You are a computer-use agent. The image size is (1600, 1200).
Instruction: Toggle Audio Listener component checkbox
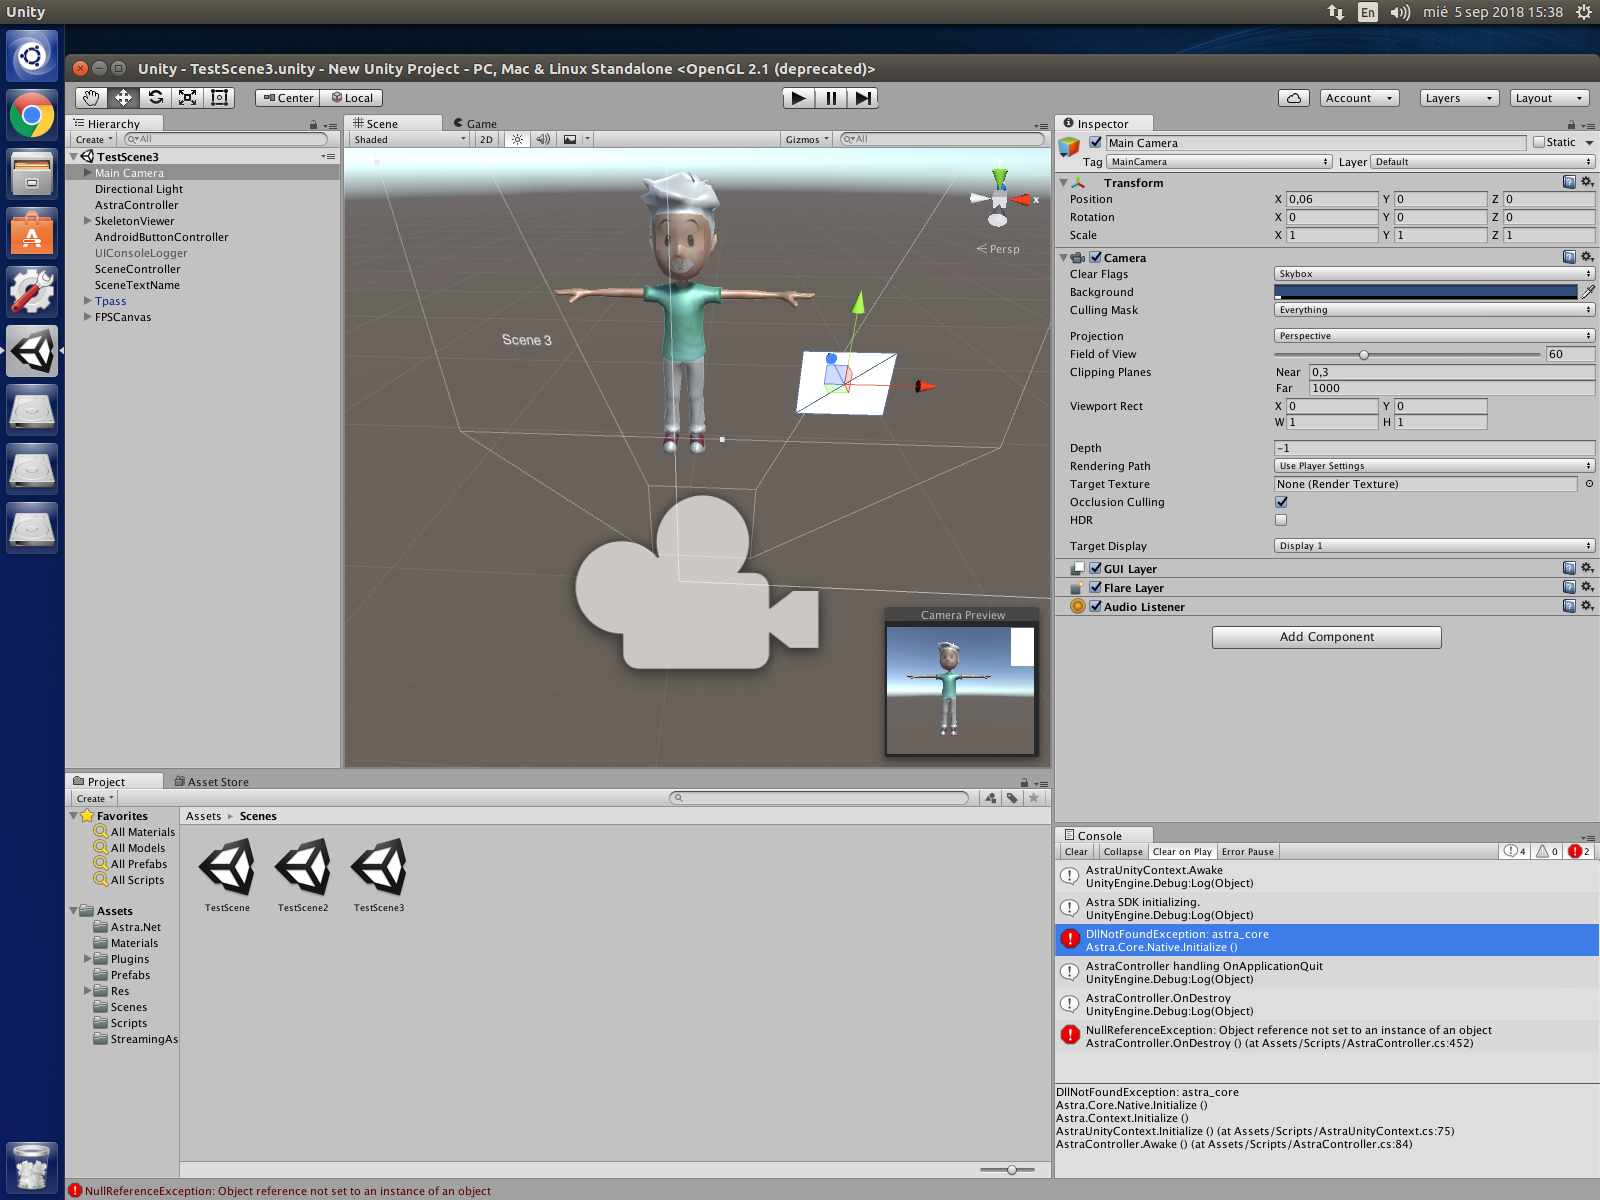1095,606
